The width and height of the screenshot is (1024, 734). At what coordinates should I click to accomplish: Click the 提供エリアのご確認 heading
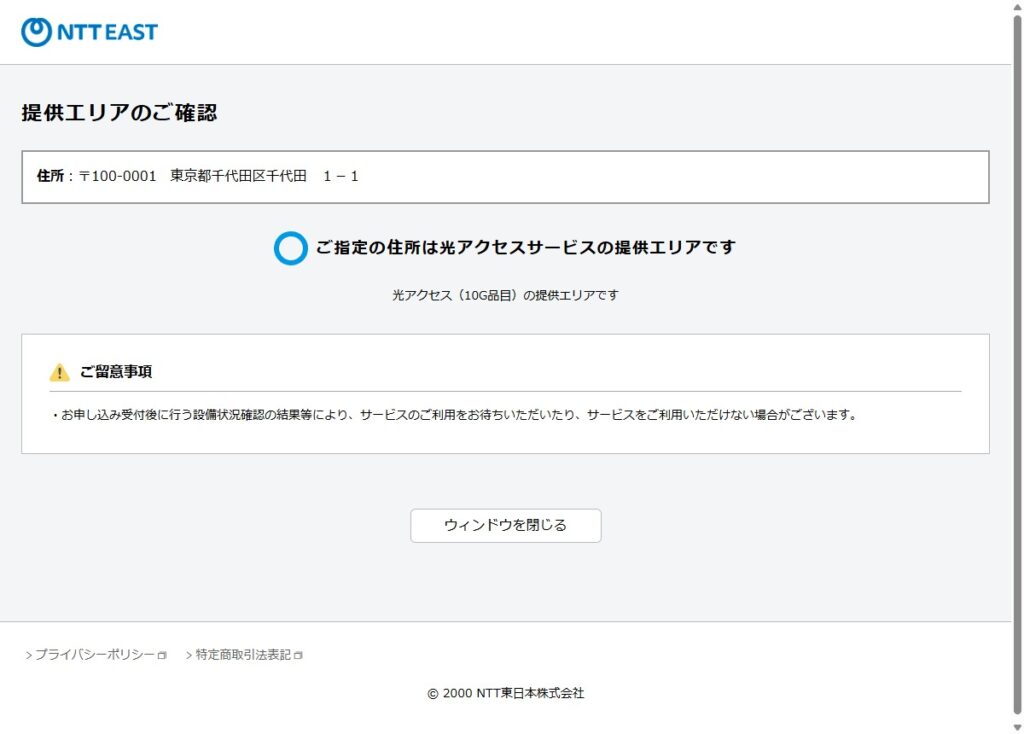(120, 112)
